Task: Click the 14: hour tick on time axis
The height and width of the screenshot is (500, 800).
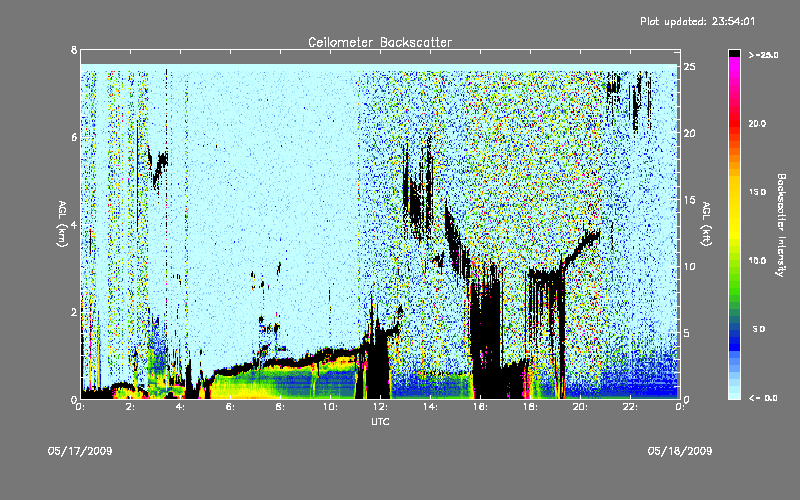Action: pyautogui.click(x=430, y=407)
